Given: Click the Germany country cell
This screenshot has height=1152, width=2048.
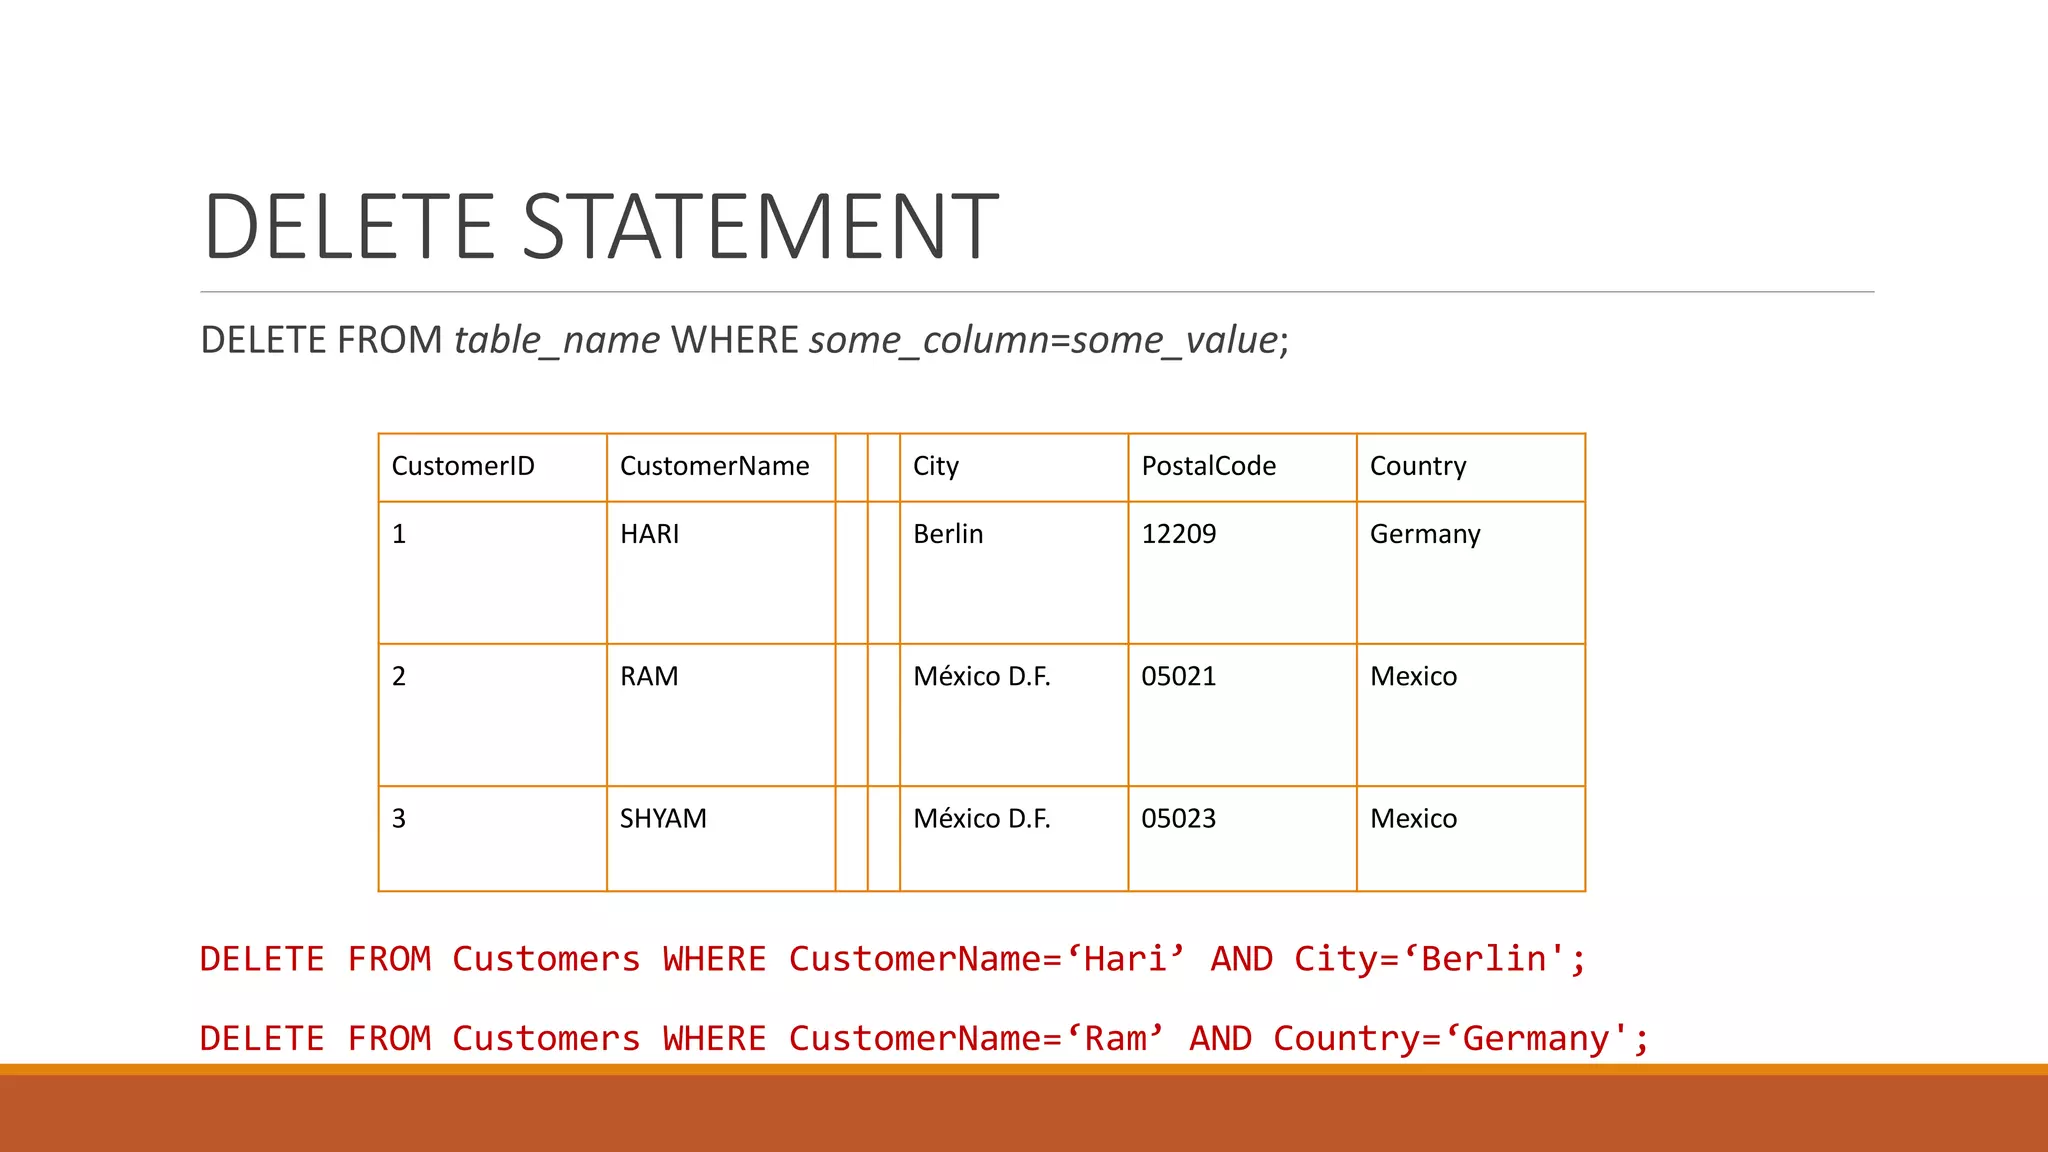Looking at the screenshot, I should 1424,534.
